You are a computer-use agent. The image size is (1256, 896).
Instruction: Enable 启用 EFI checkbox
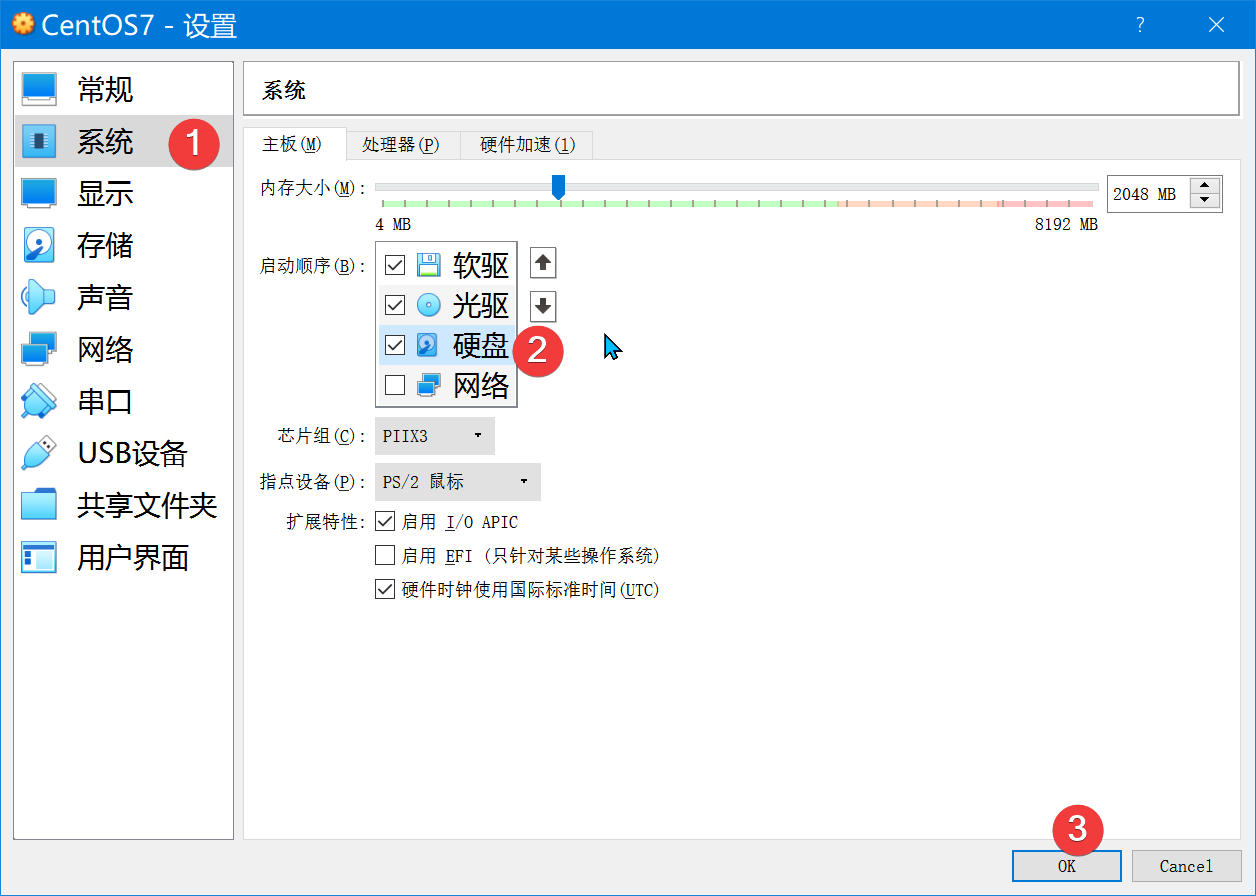tap(385, 556)
